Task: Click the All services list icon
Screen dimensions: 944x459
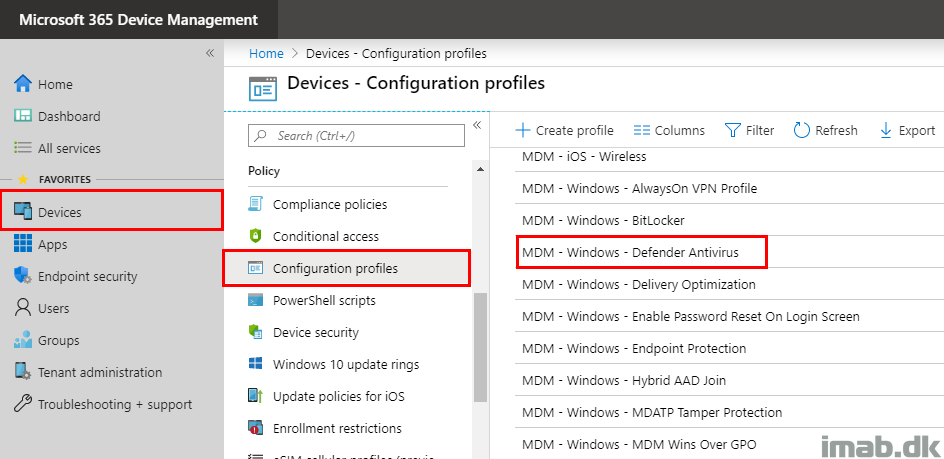Action: 22,148
